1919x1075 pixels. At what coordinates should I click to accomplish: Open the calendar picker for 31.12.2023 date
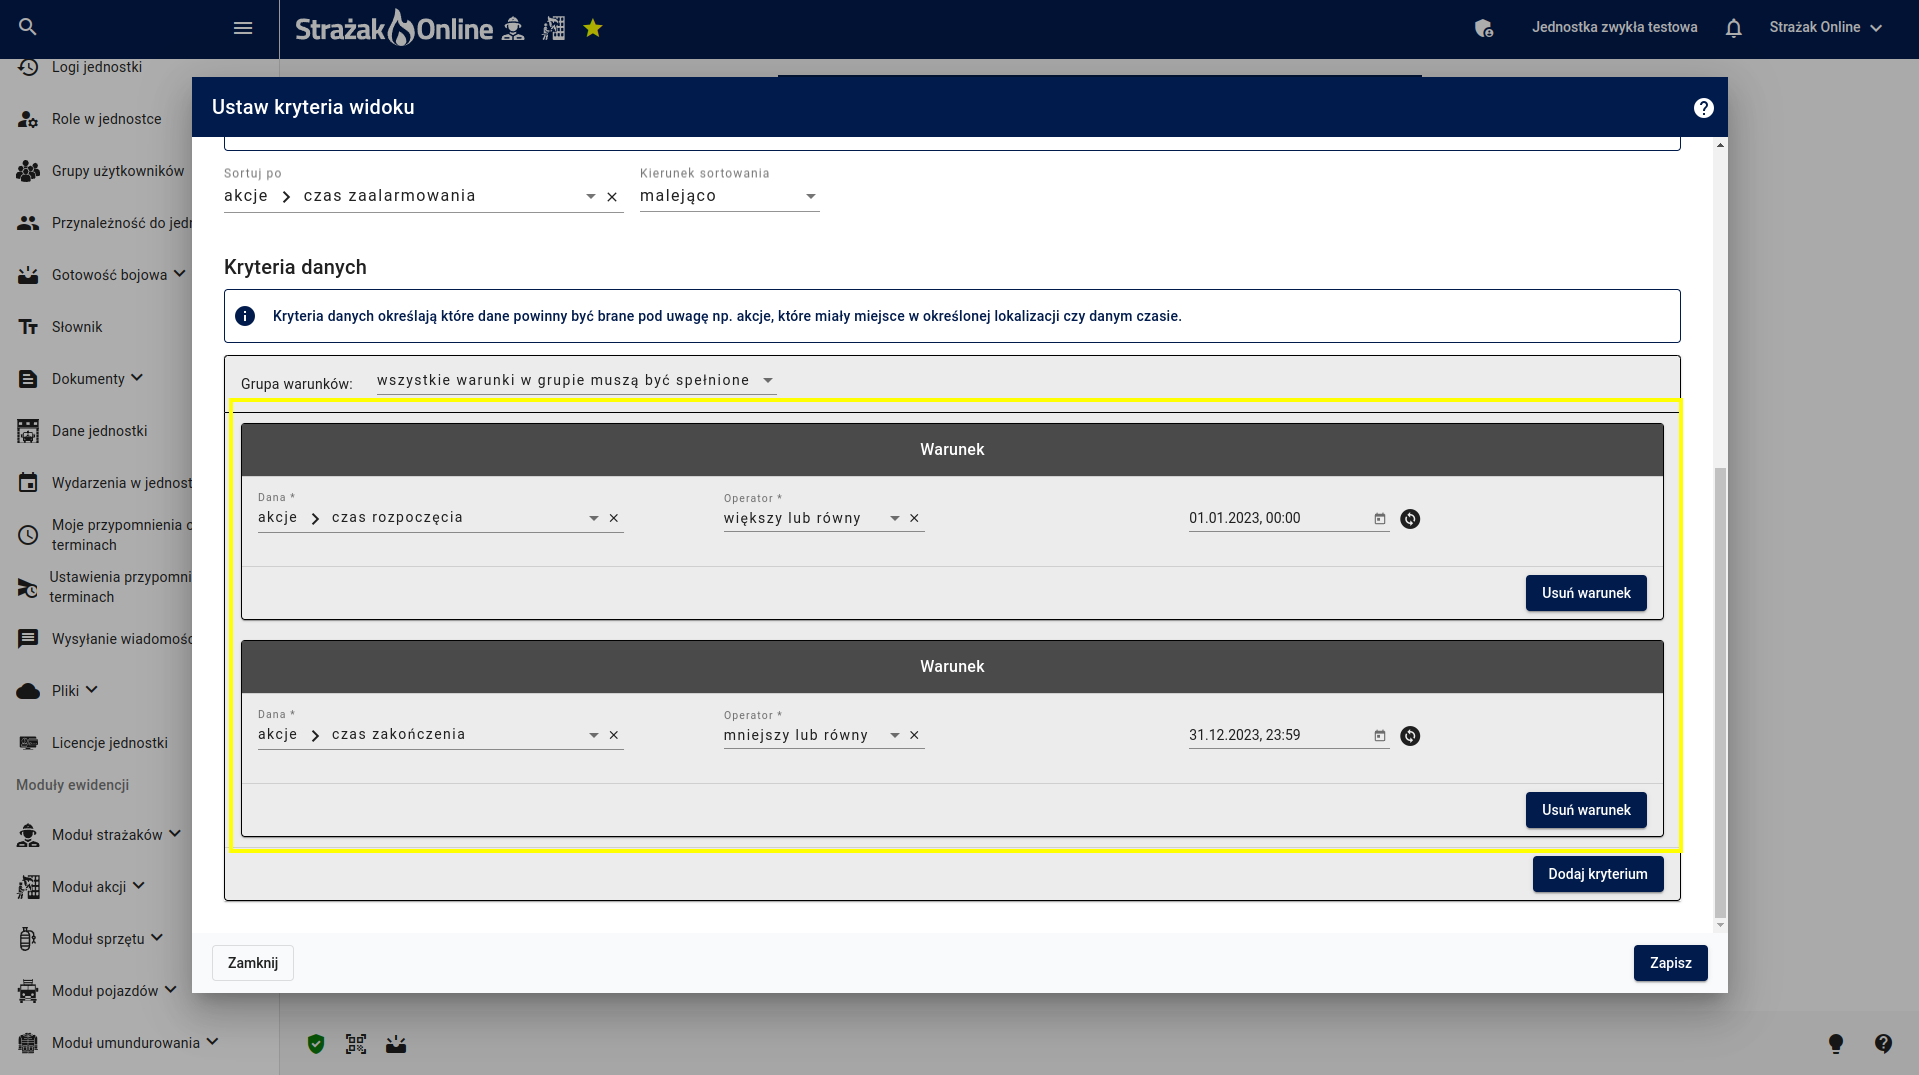pos(1380,736)
